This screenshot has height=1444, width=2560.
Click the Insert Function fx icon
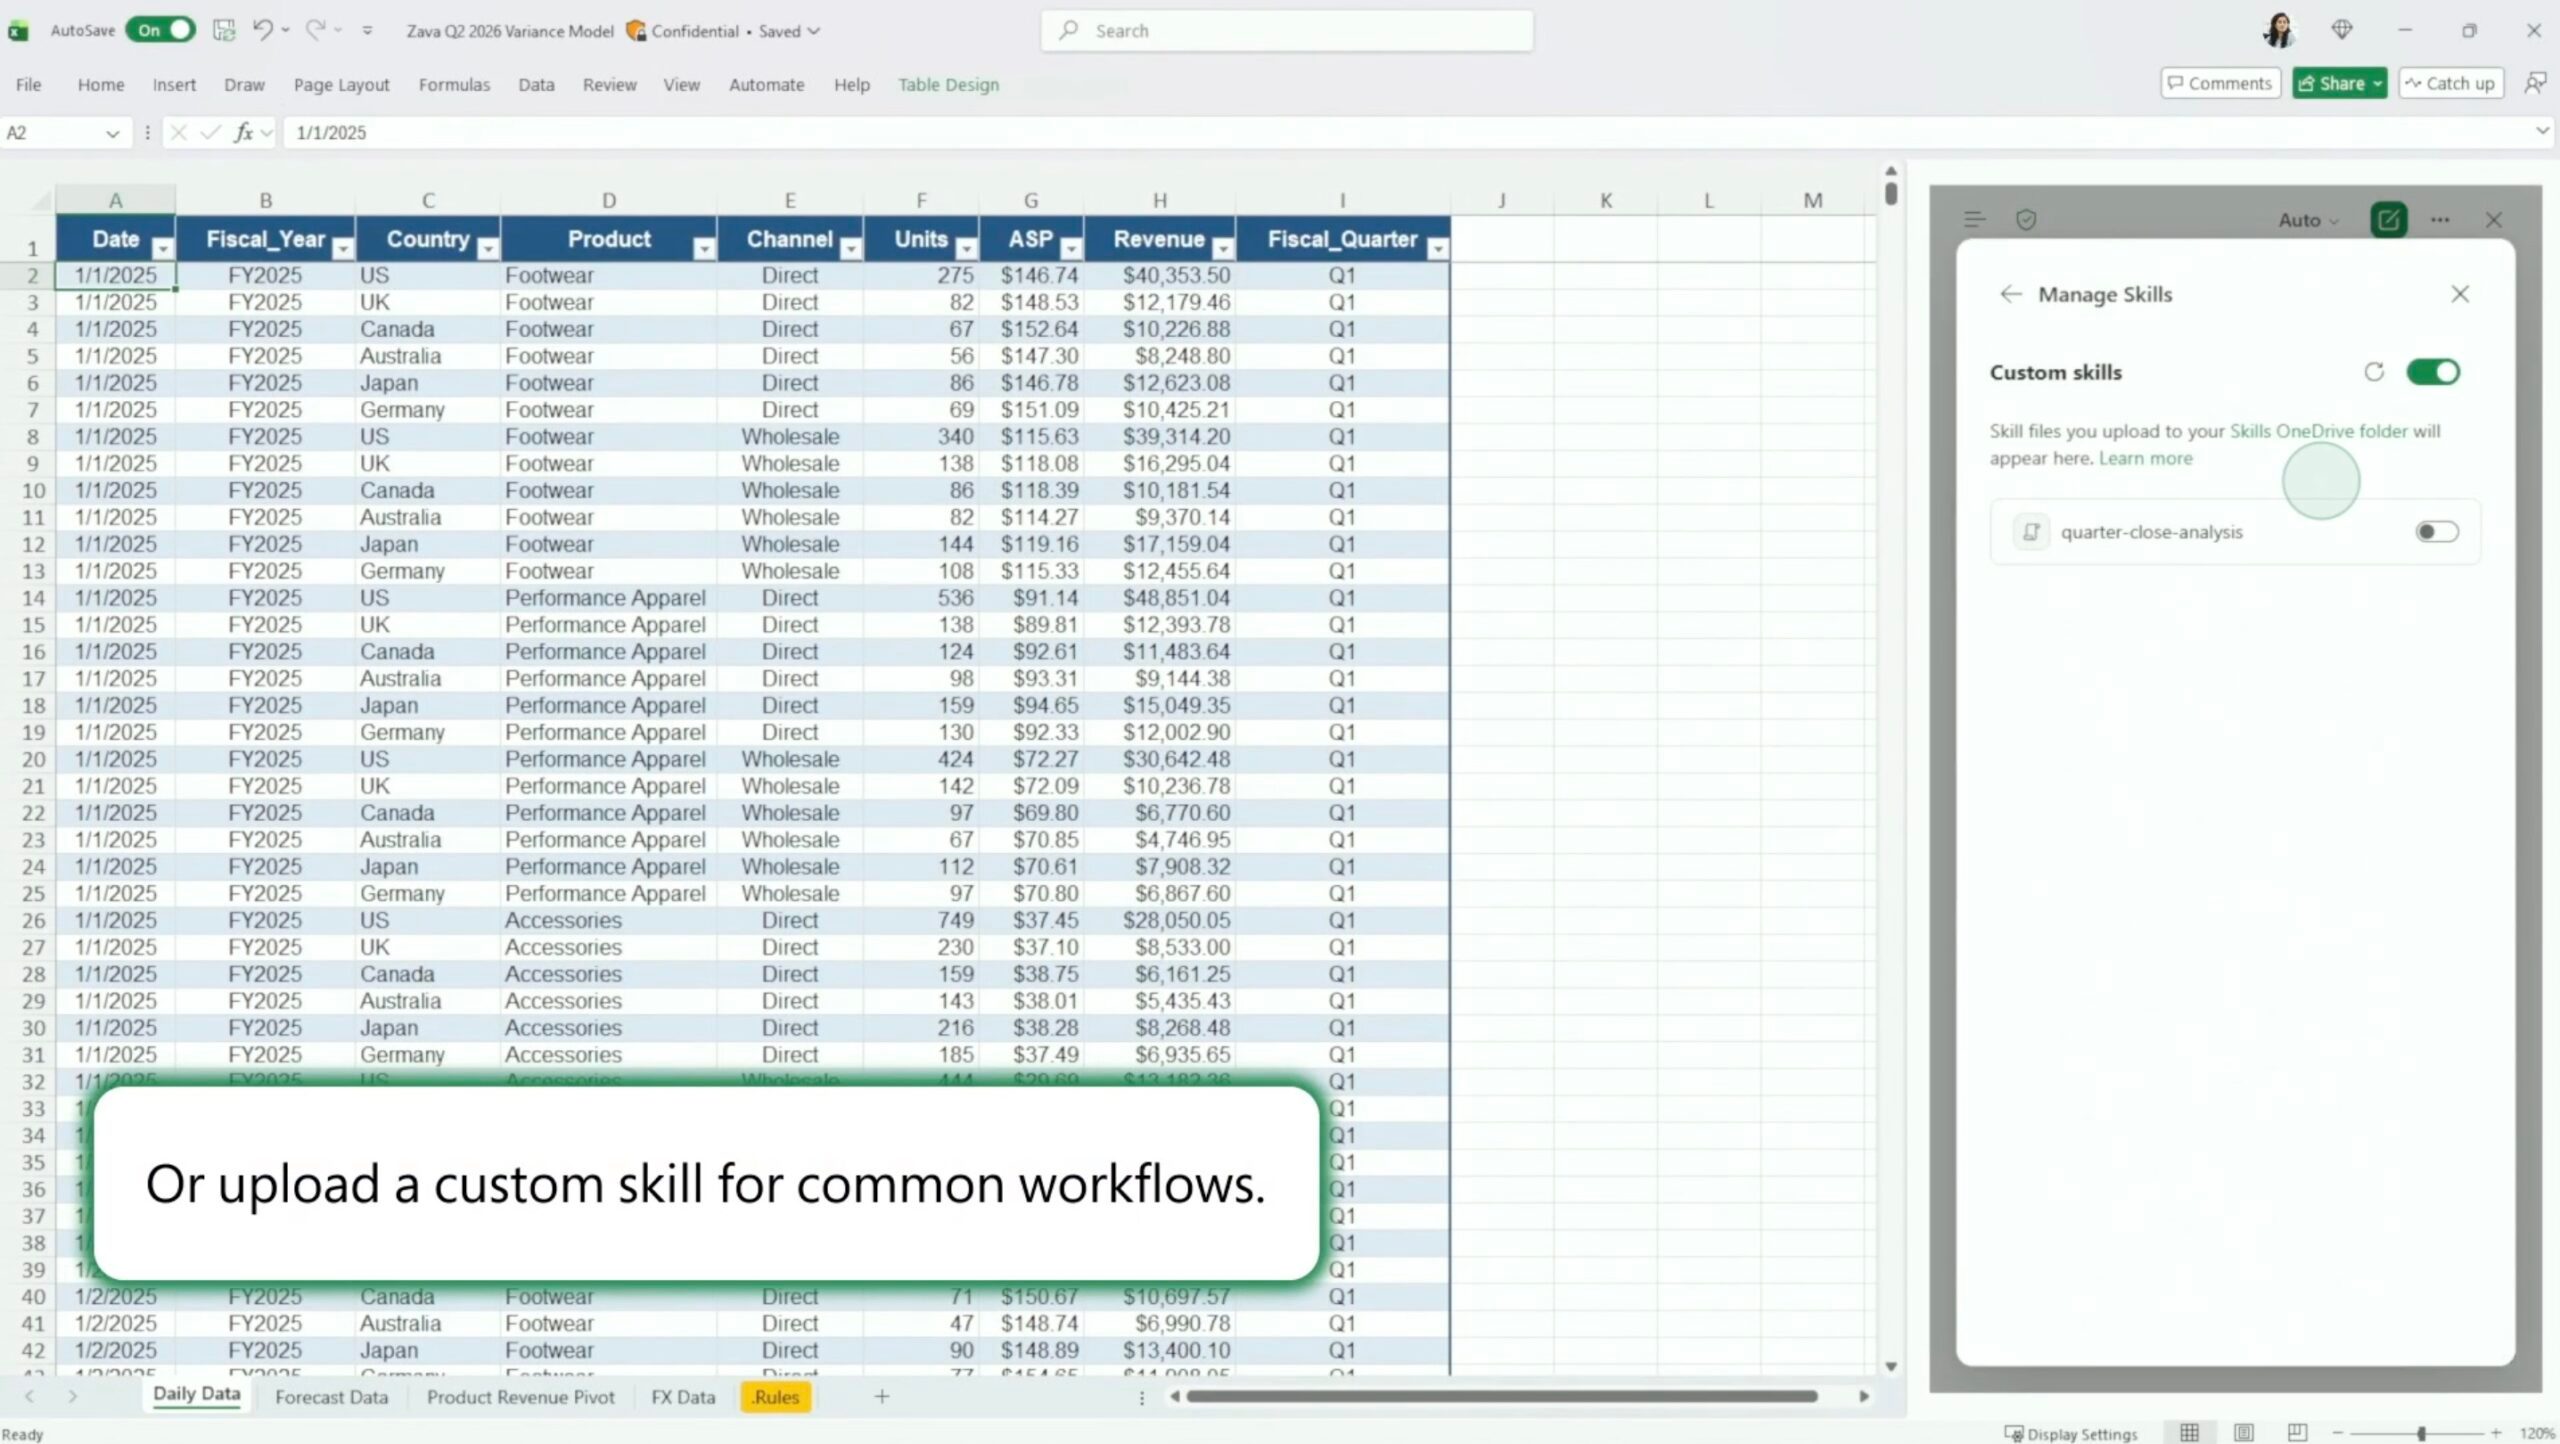[243, 133]
